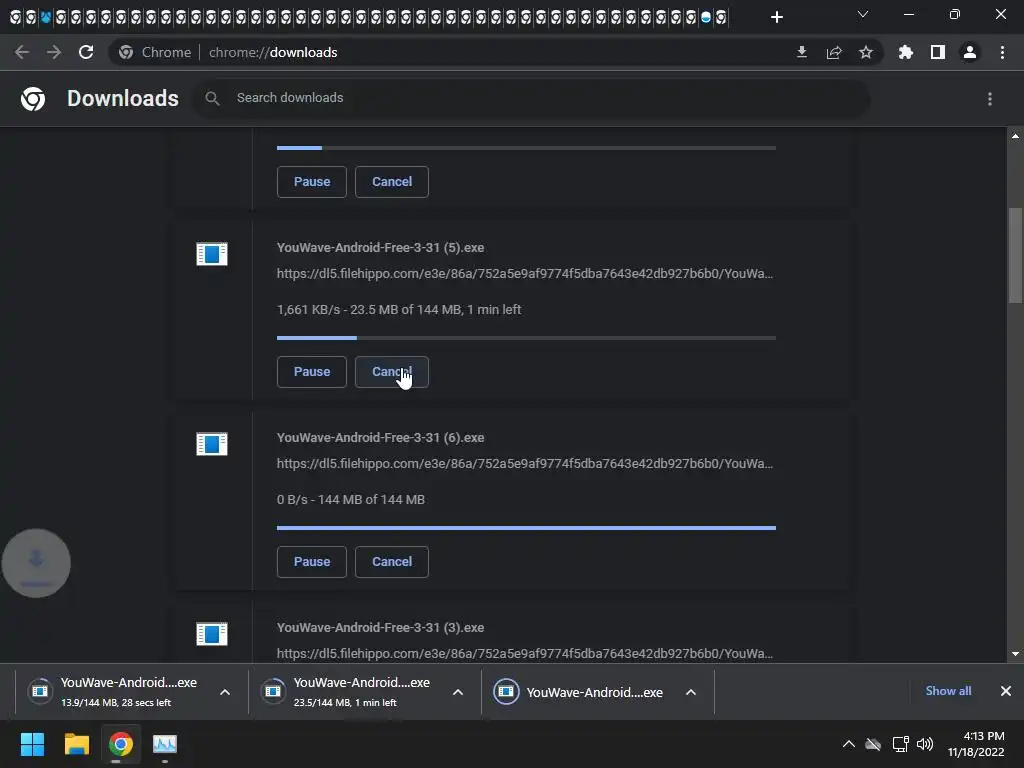Image resolution: width=1024 pixels, height=768 pixels.
Task: Click the scrollbar up arrow
Action: point(1015,136)
